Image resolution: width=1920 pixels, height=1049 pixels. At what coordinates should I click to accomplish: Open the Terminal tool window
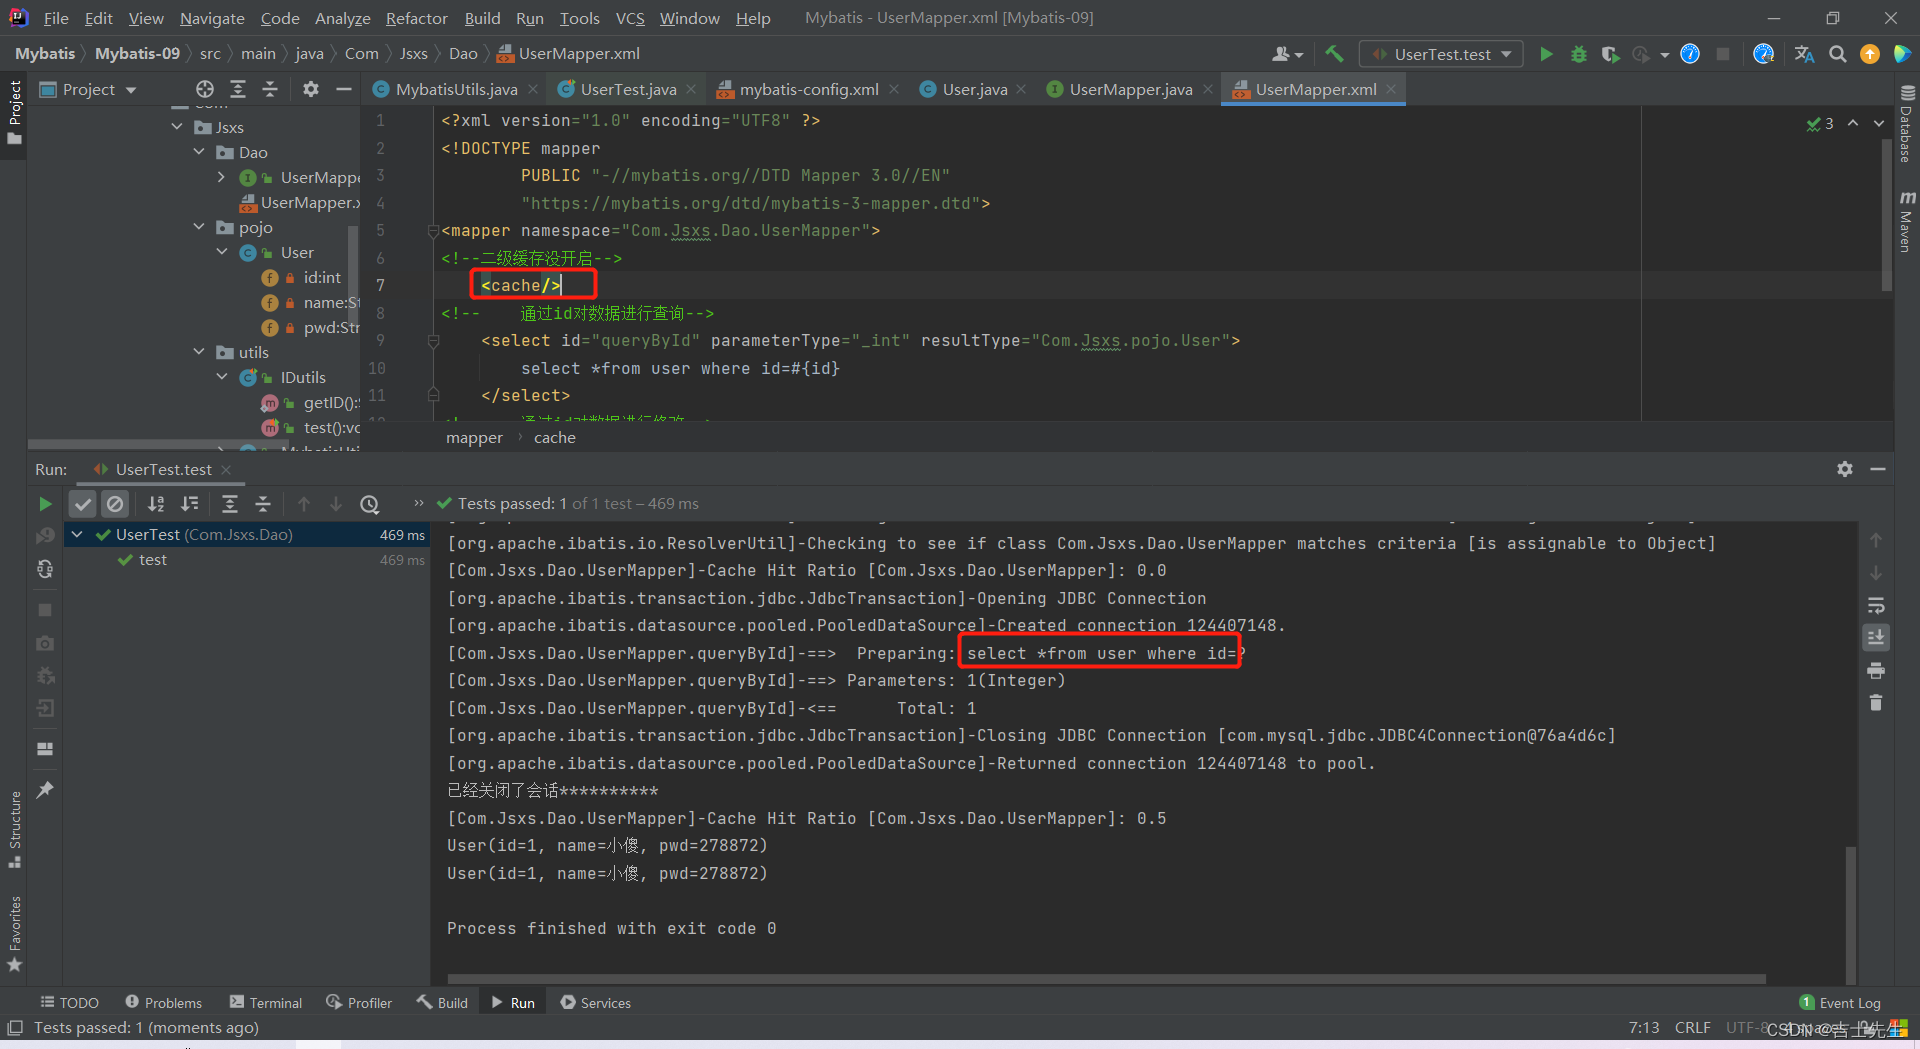266,1003
